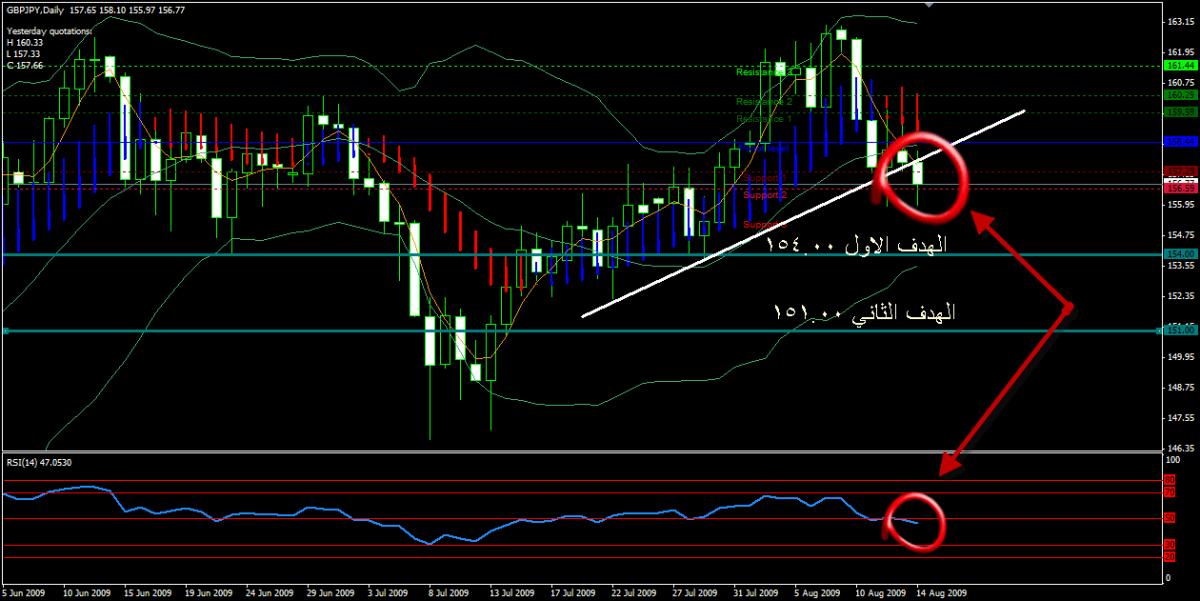Click the '10 Jun 2009' date label
The height and width of the screenshot is (601, 1200).
(x=86, y=593)
